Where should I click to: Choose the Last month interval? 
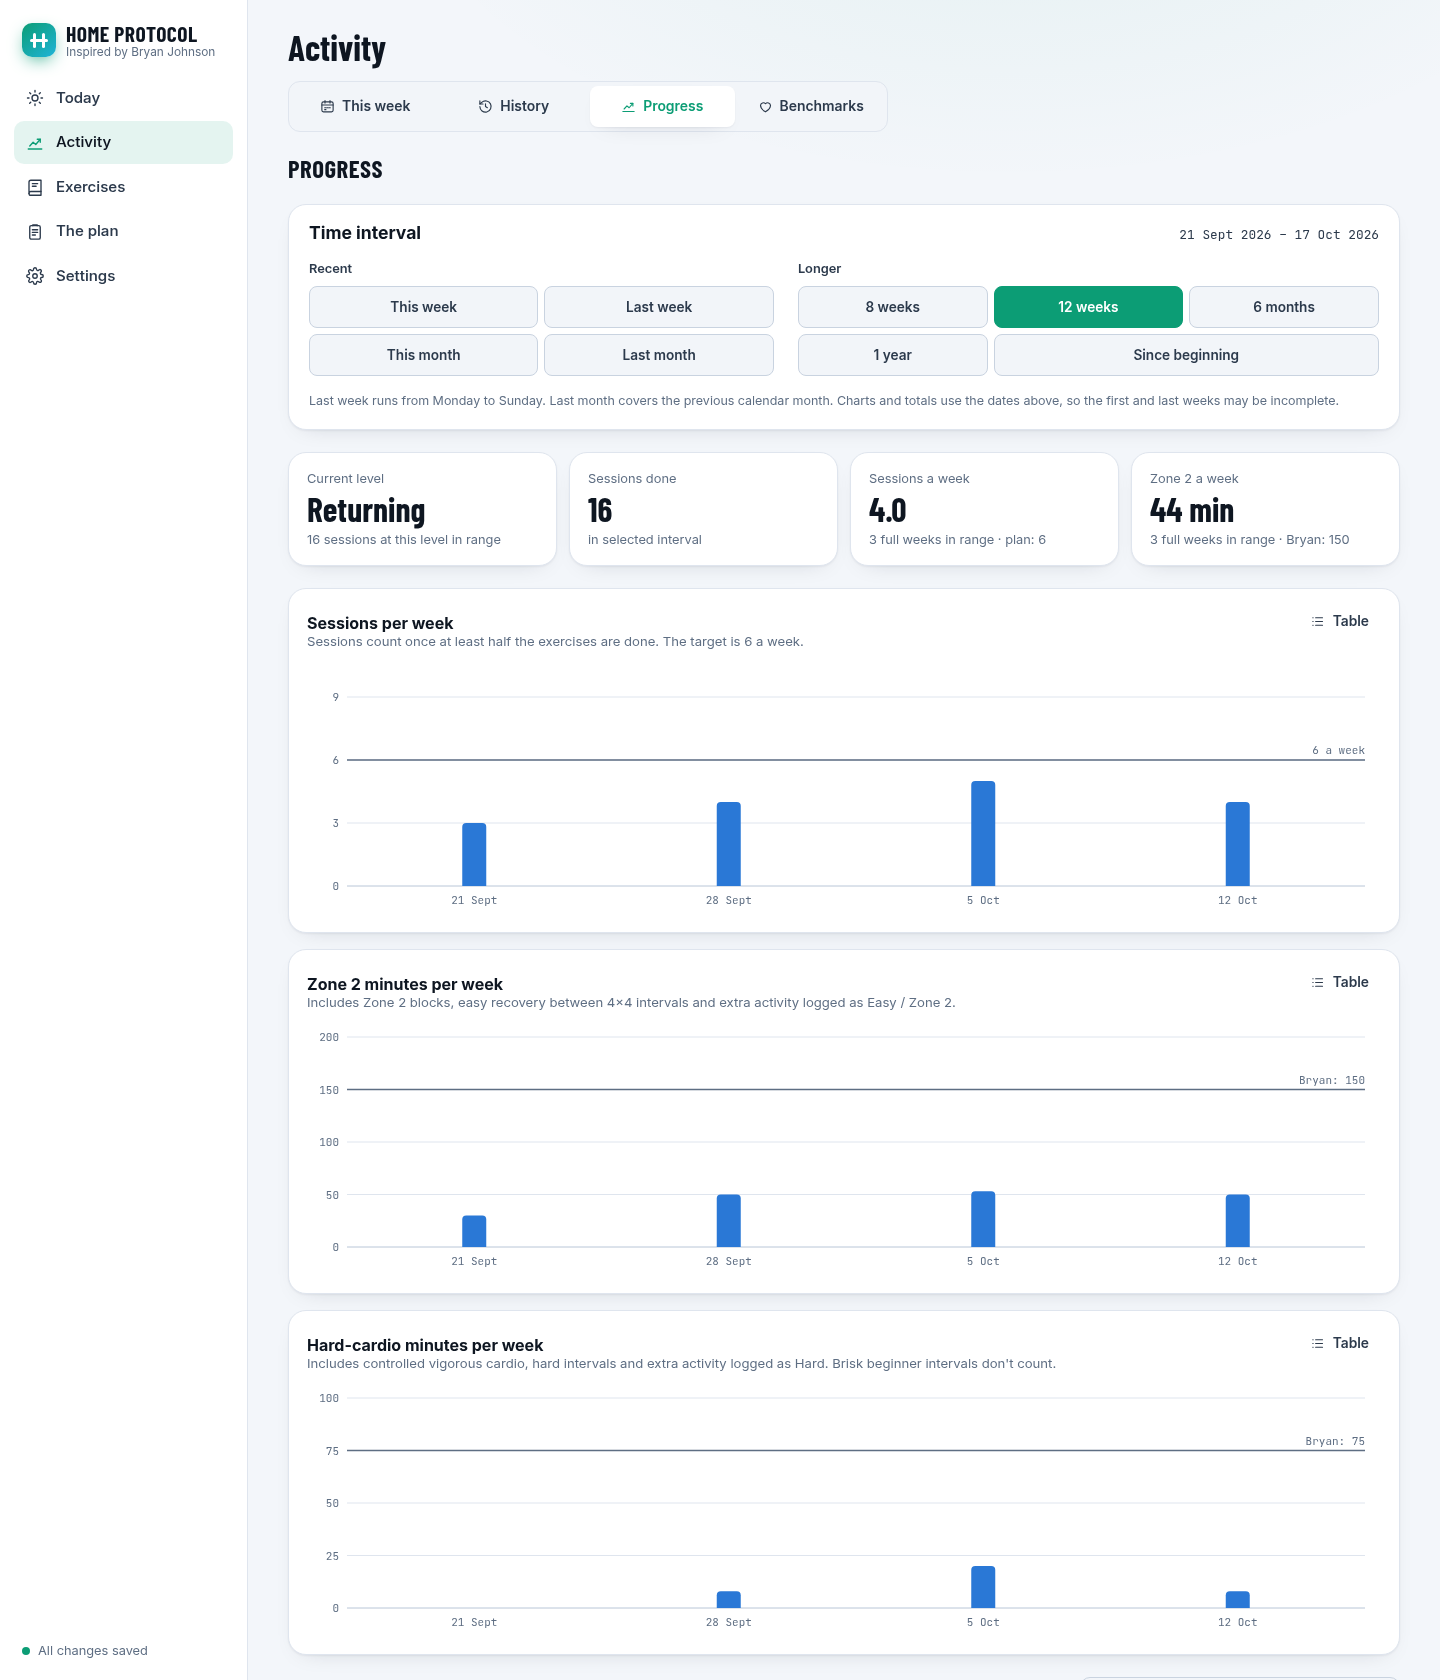tap(659, 355)
